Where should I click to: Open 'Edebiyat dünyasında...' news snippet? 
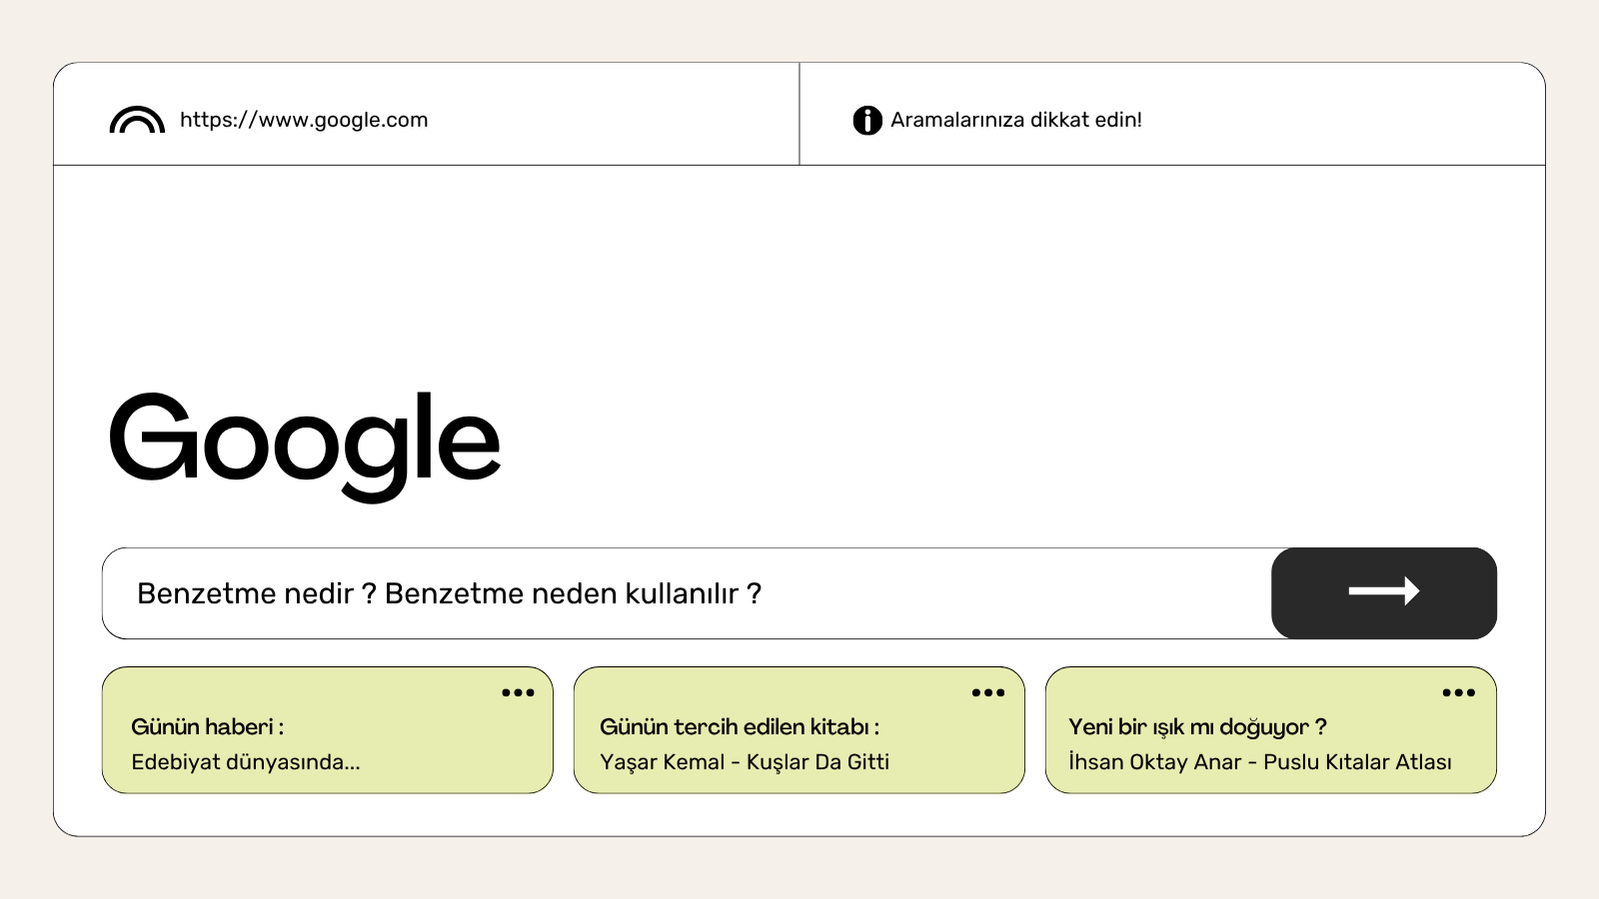245,762
